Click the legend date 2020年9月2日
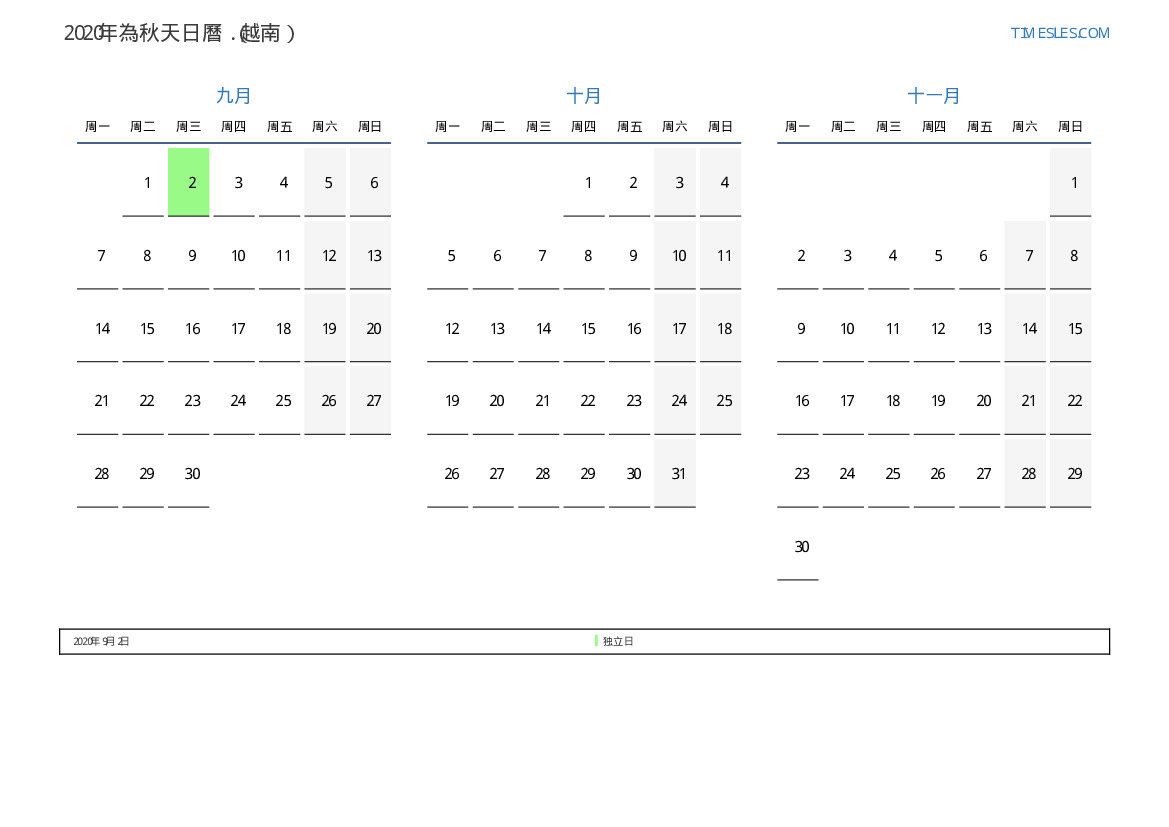1169x827 pixels. (x=101, y=641)
